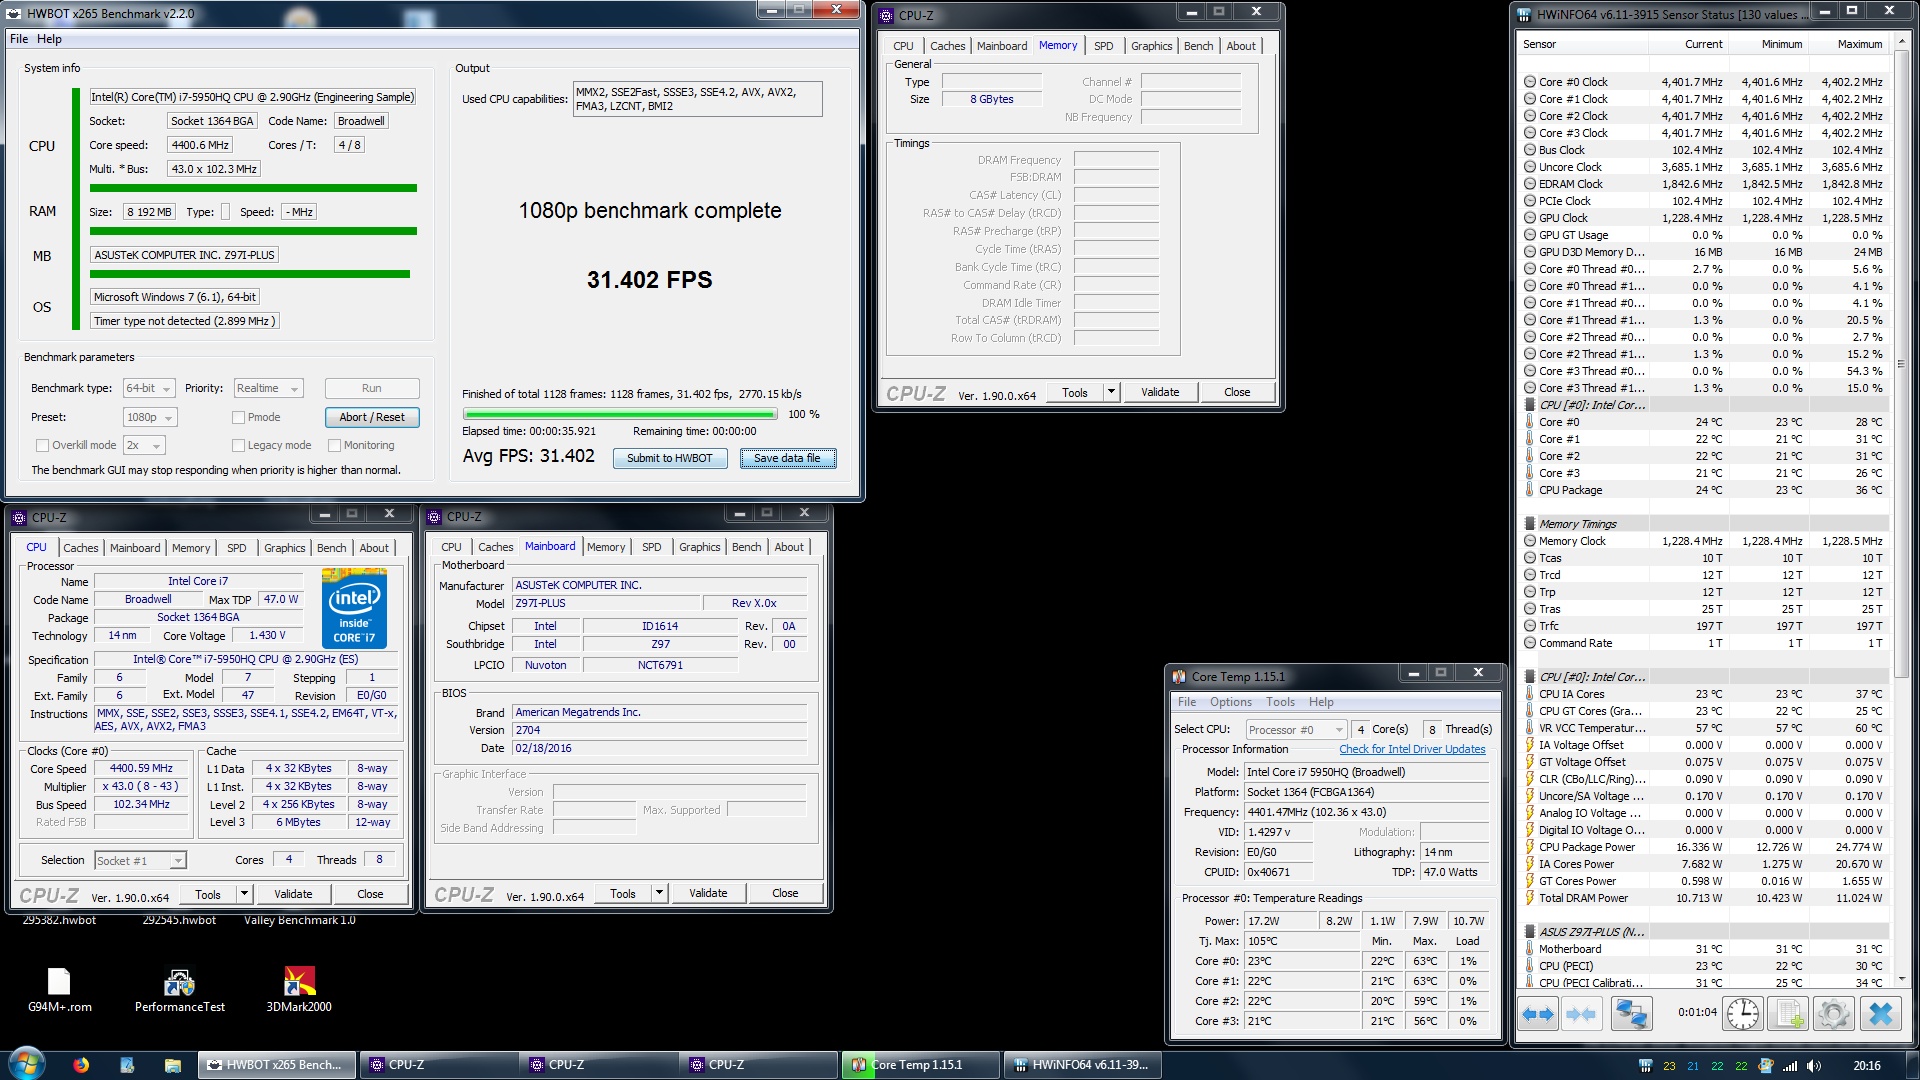Open the Tools menu in Core Temp
This screenshot has height=1080, width=1920.
pyautogui.click(x=1280, y=702)
